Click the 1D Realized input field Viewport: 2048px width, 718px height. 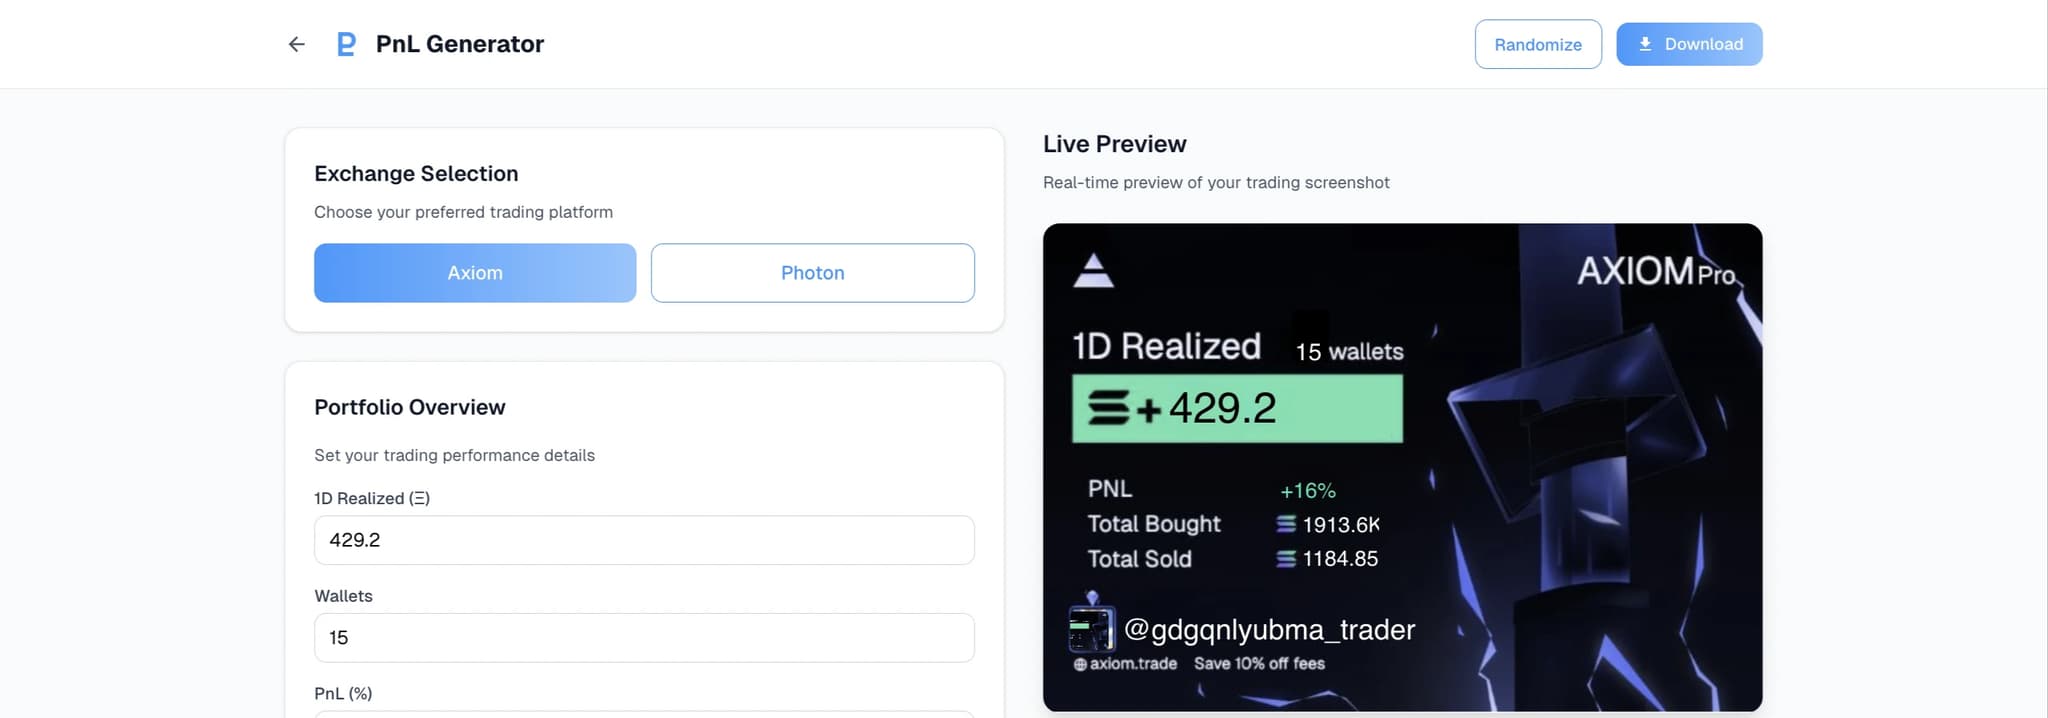coord(644,540)
